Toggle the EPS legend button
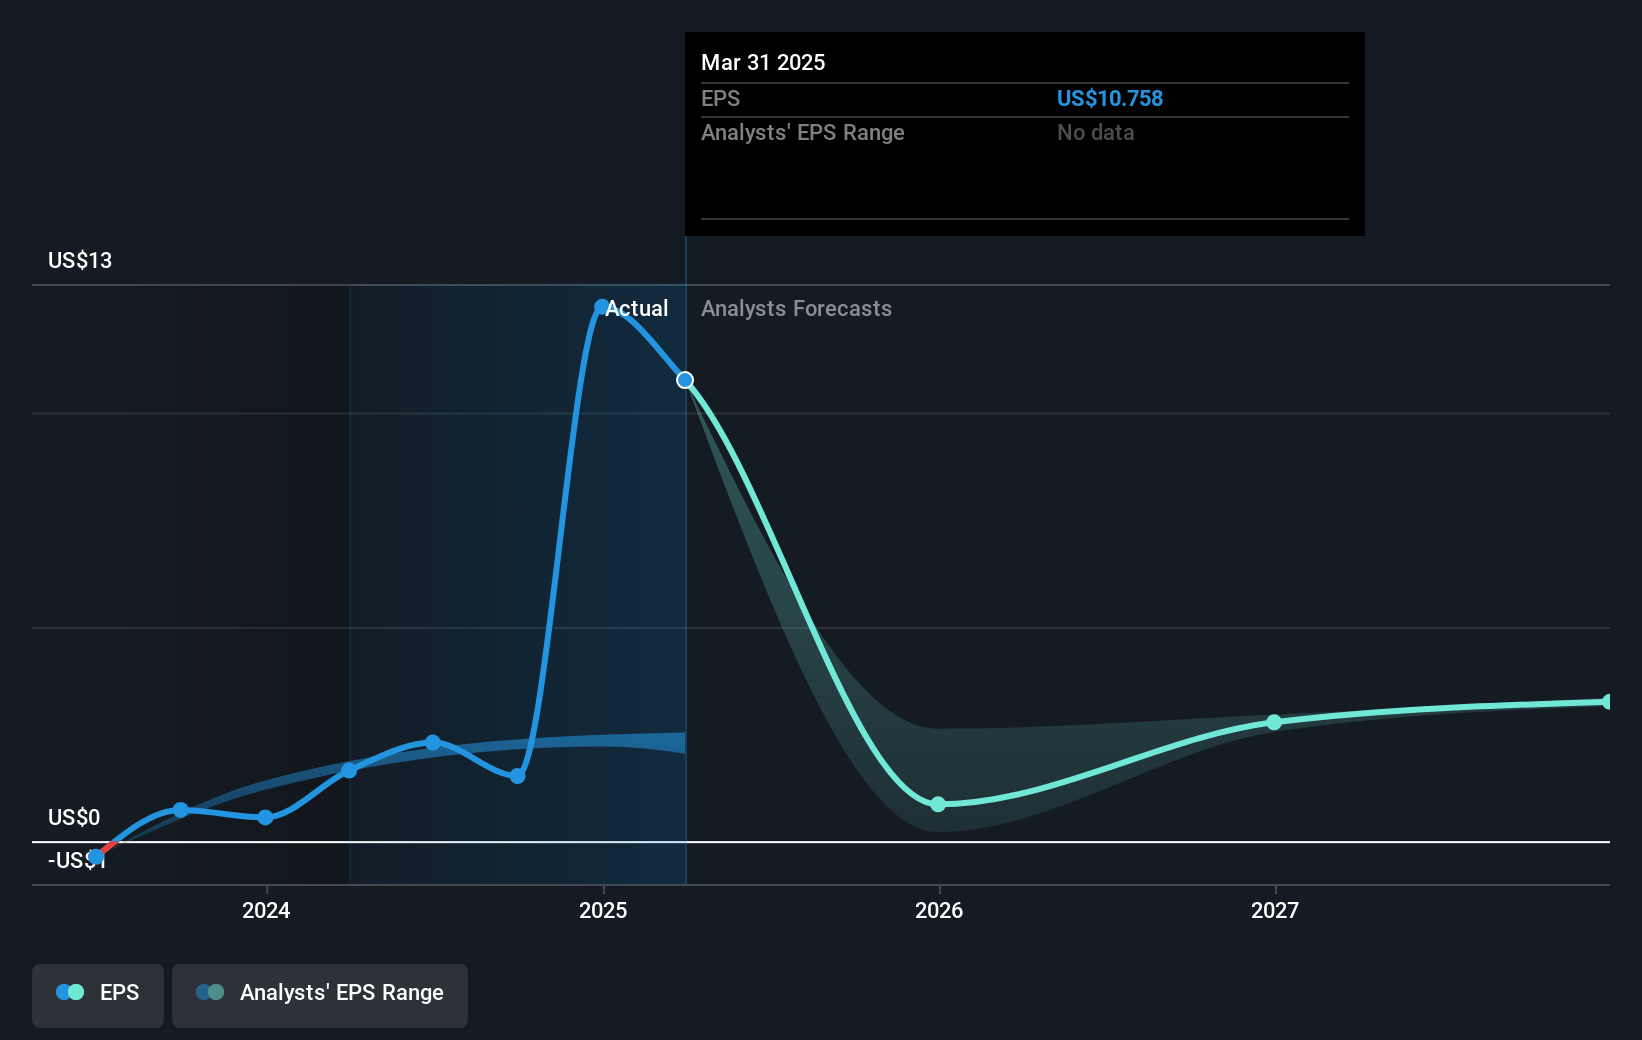Viewport: 1642px width, 1040px height. 98,995
